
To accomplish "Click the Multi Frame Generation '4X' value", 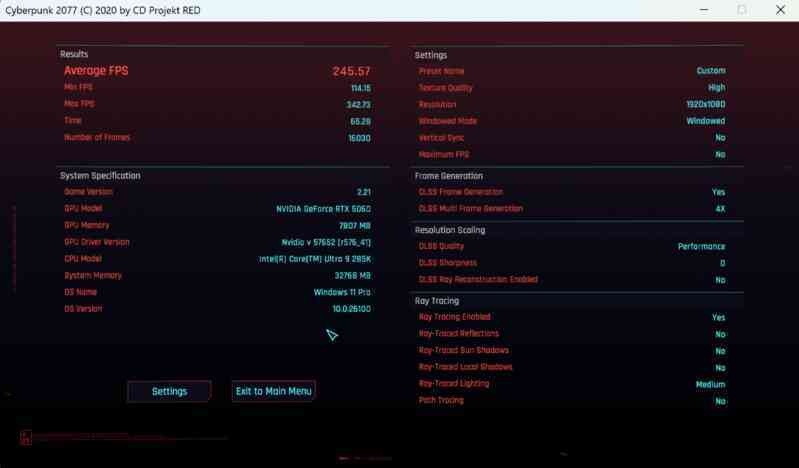I will tap(720, 209).
